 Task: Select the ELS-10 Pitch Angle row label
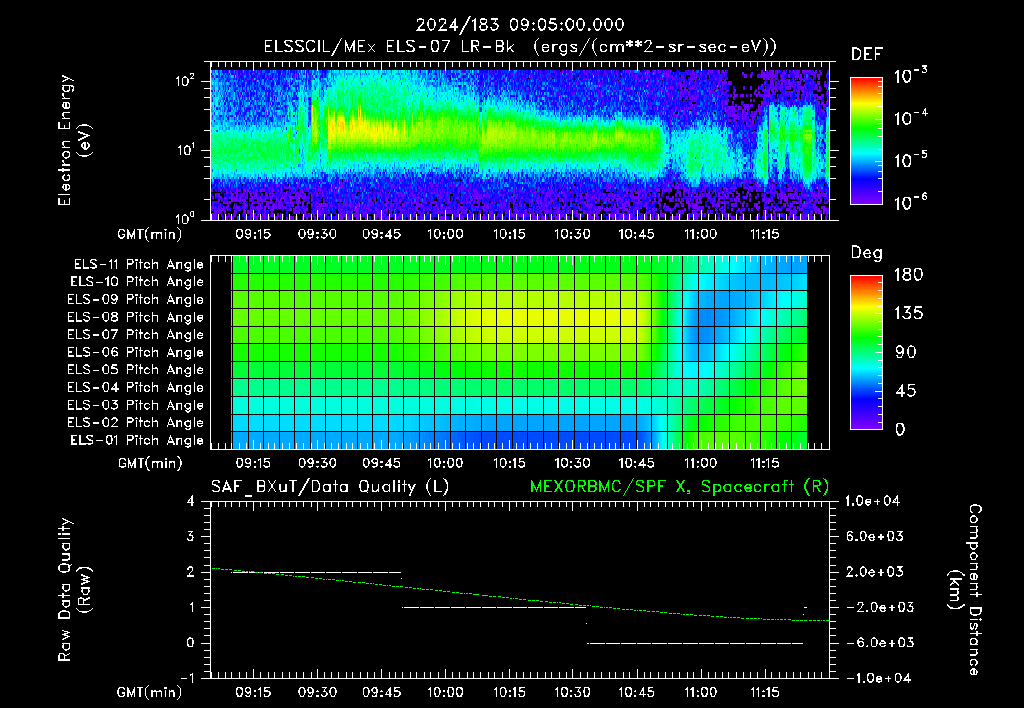137,282
